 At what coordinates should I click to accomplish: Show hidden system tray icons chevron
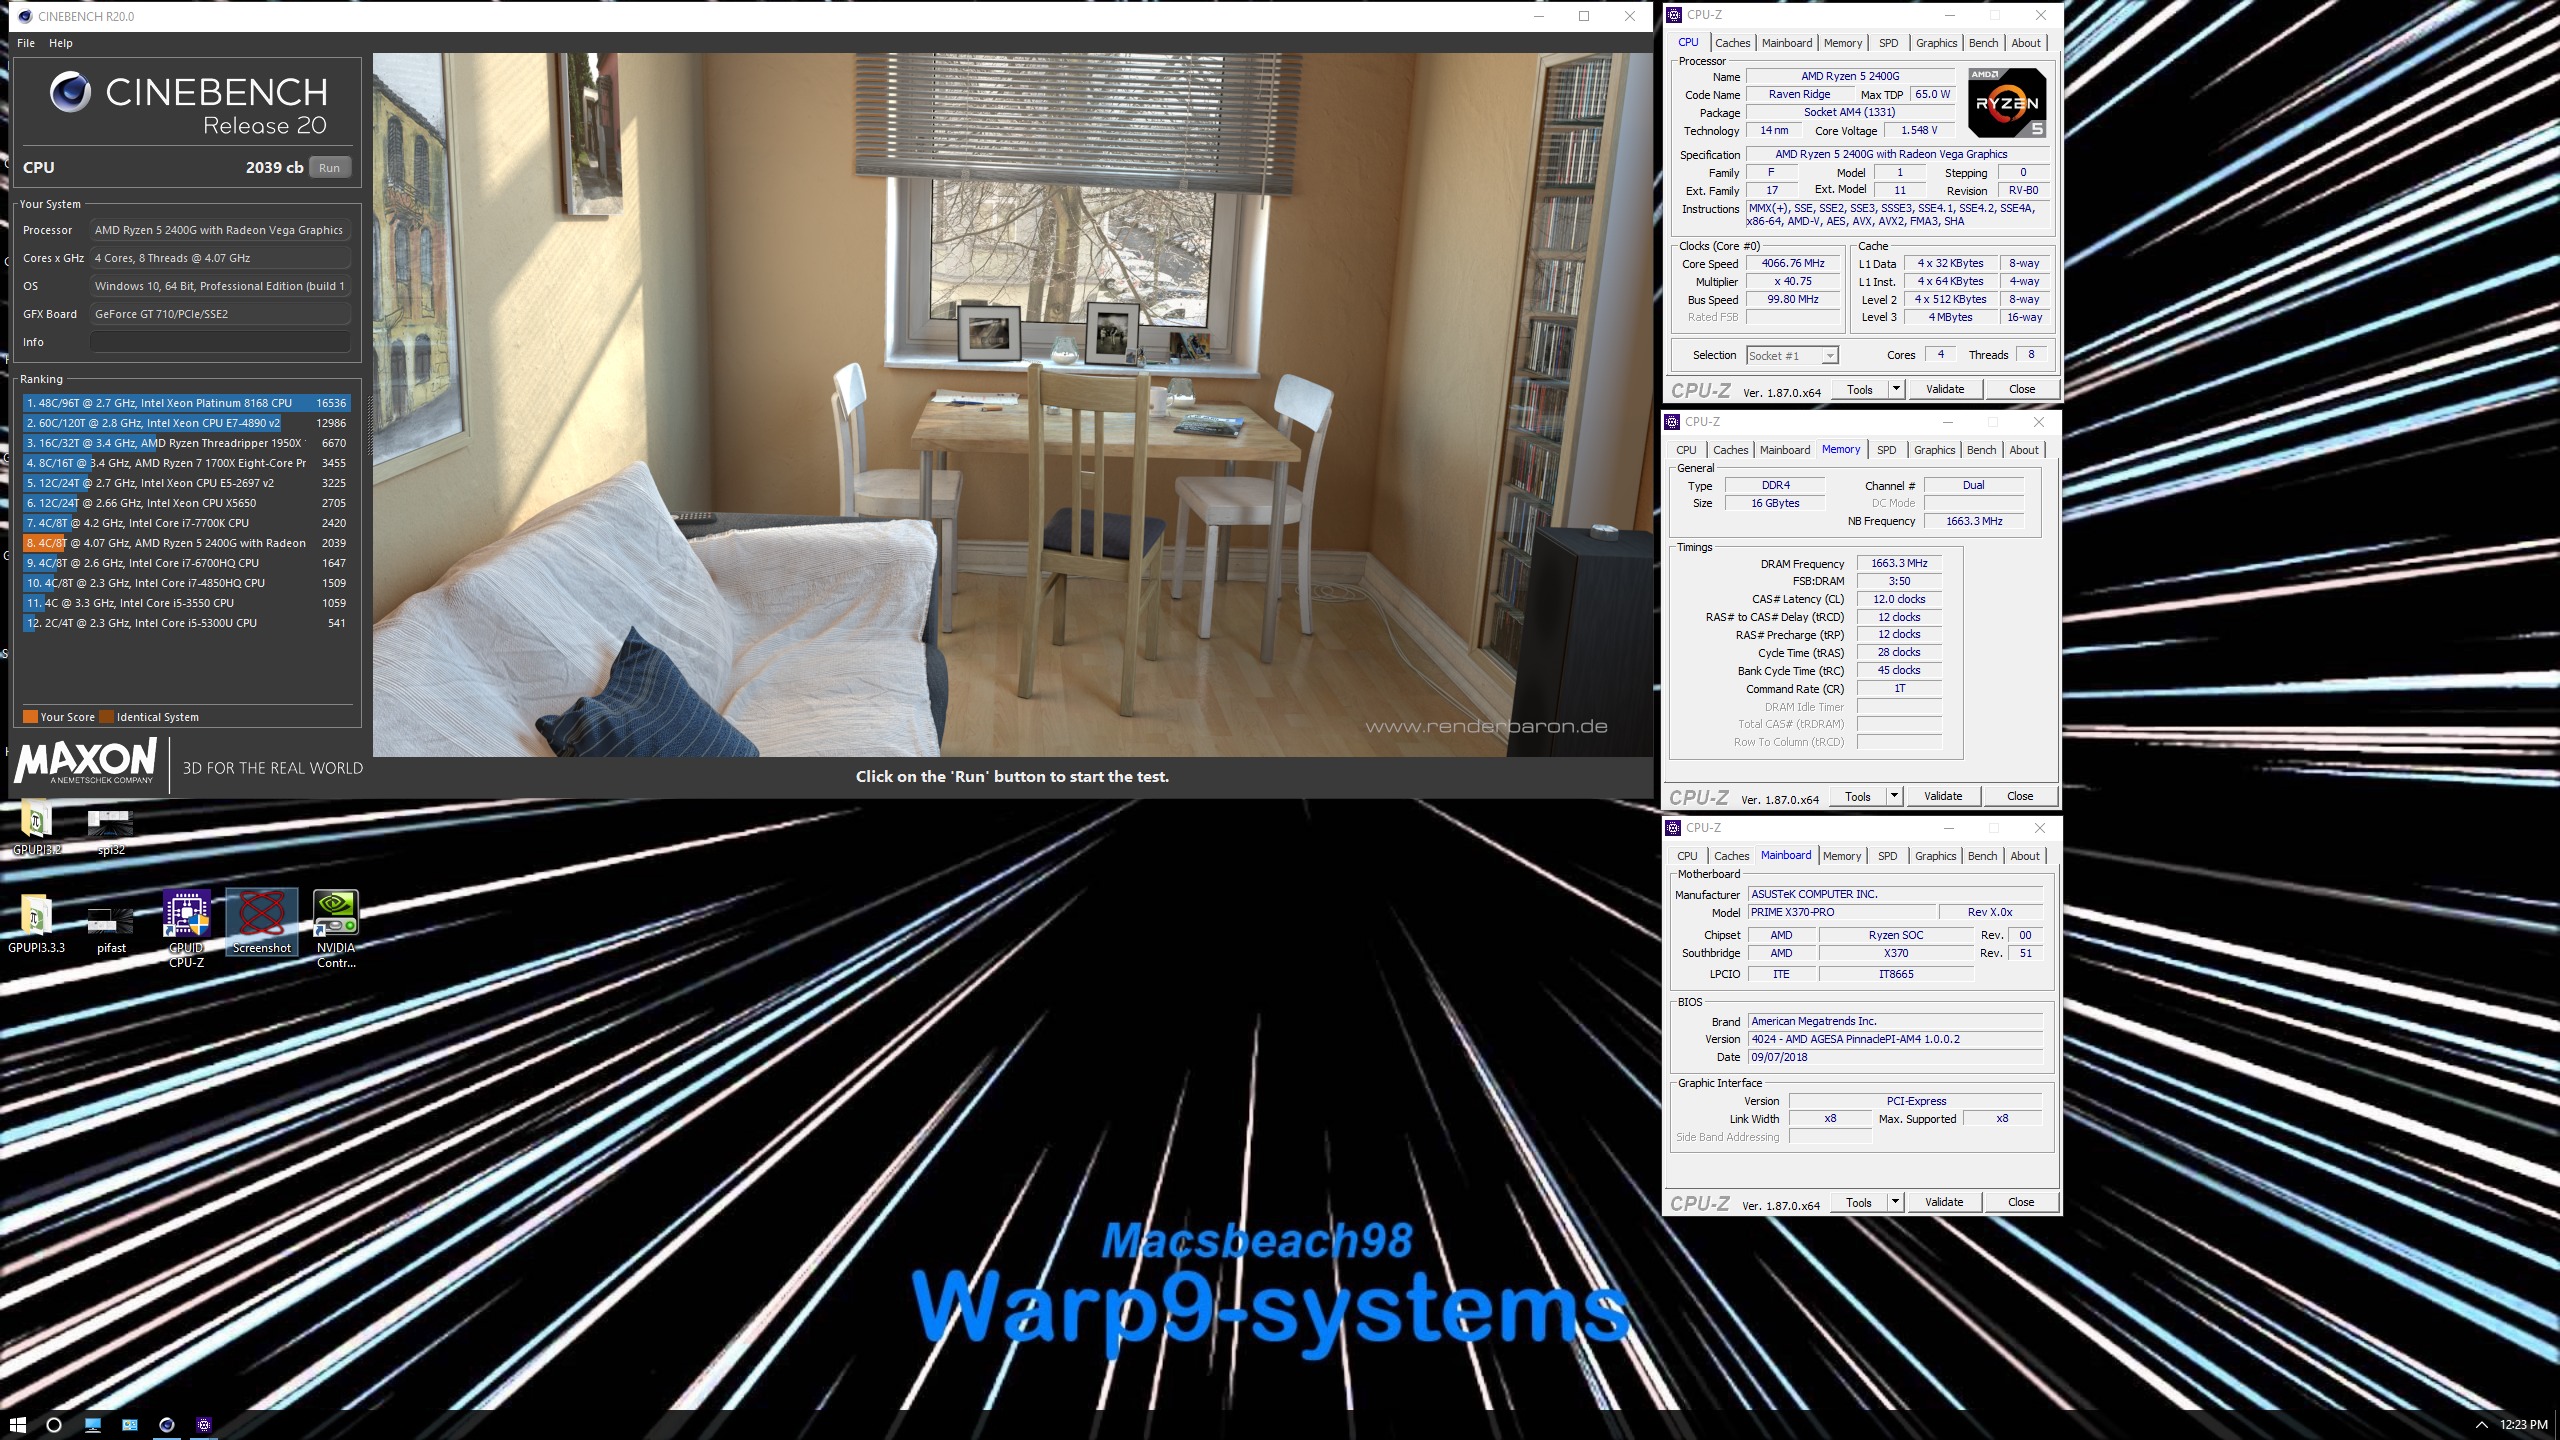[2481, 1424]
